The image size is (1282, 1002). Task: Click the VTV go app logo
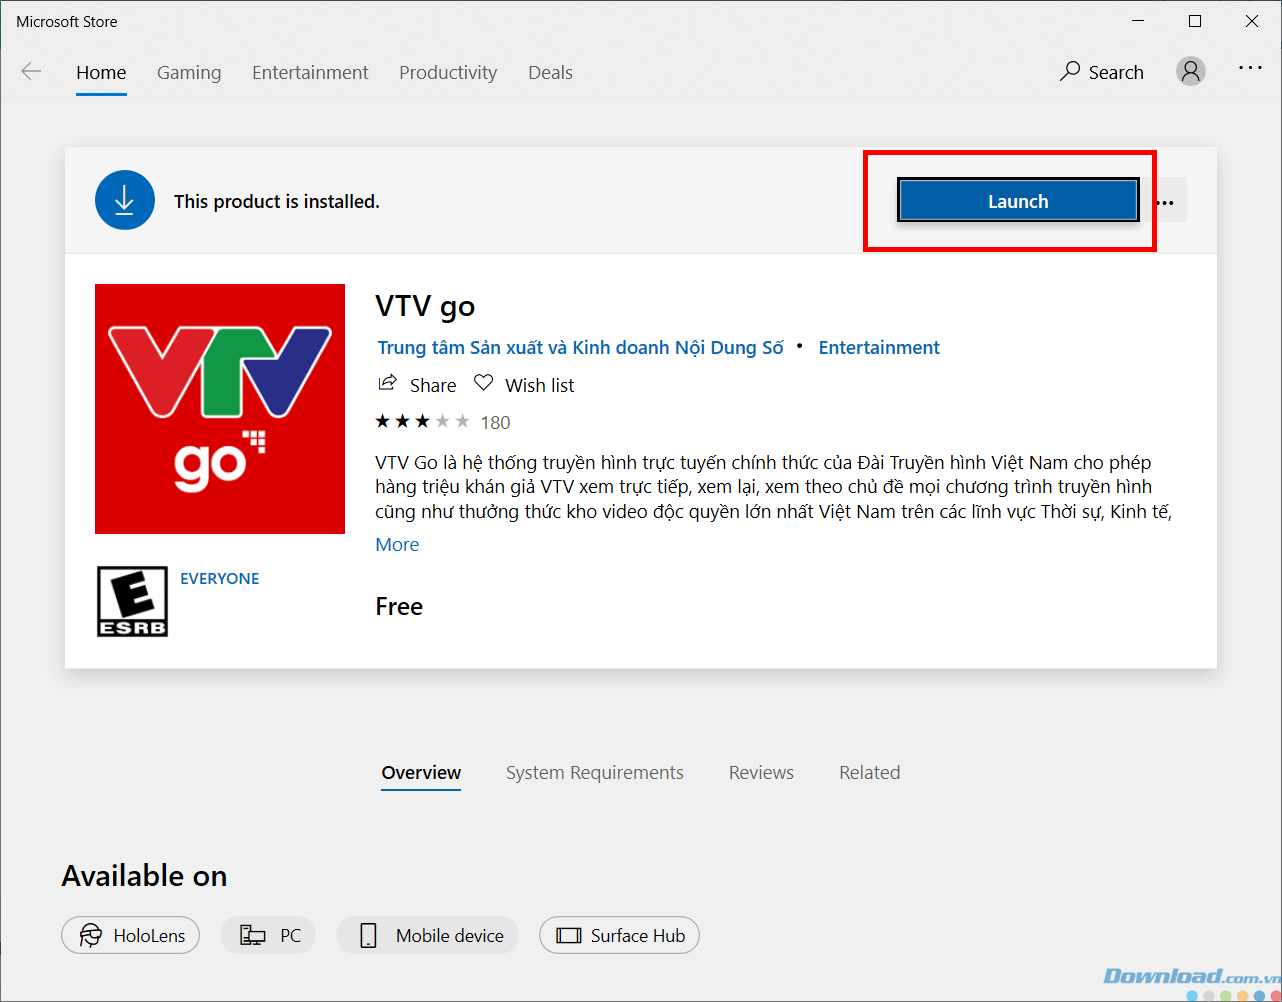(220, 409)
